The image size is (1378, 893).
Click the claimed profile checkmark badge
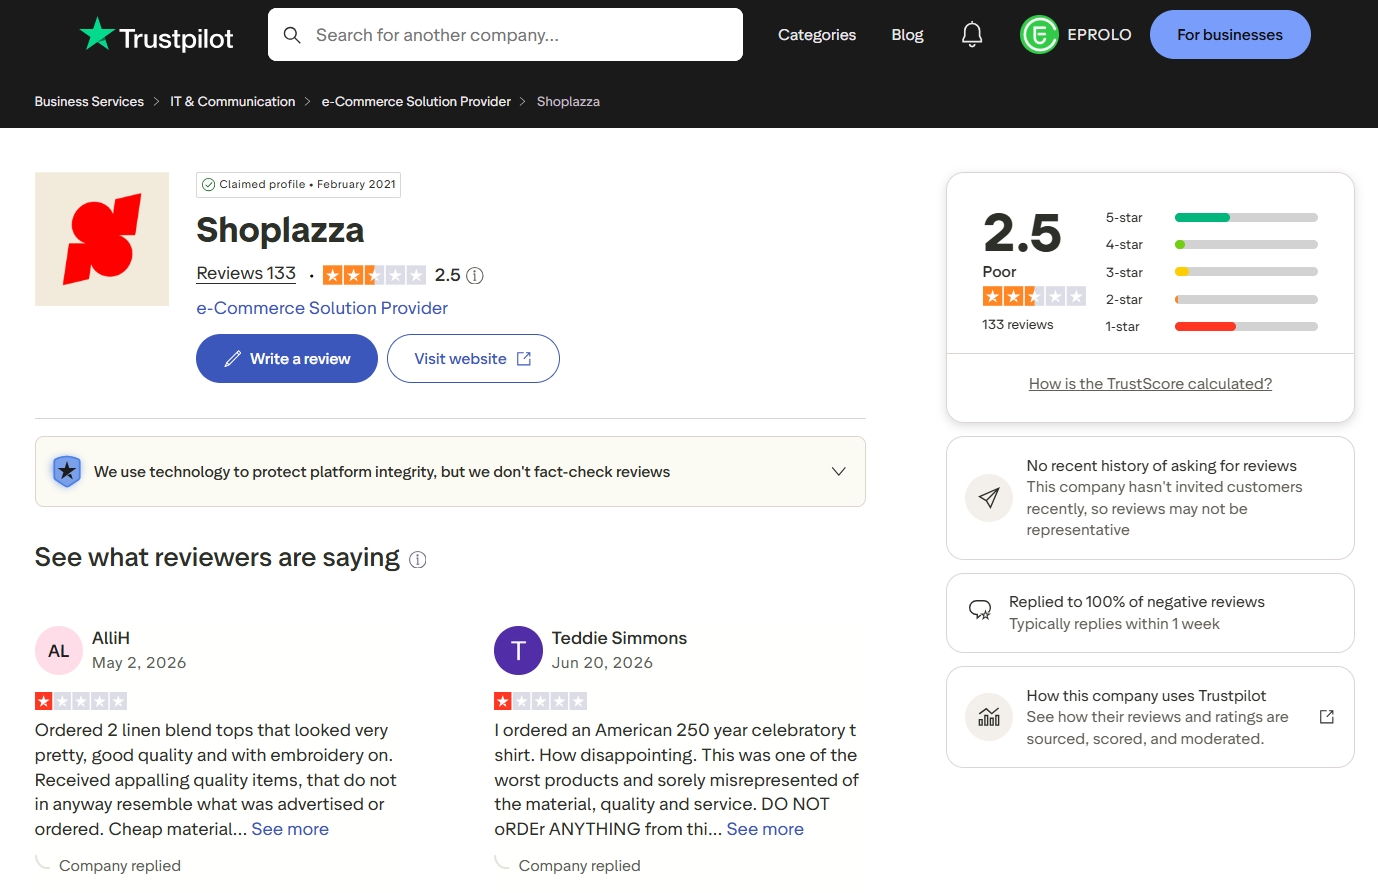click(209, 185)
